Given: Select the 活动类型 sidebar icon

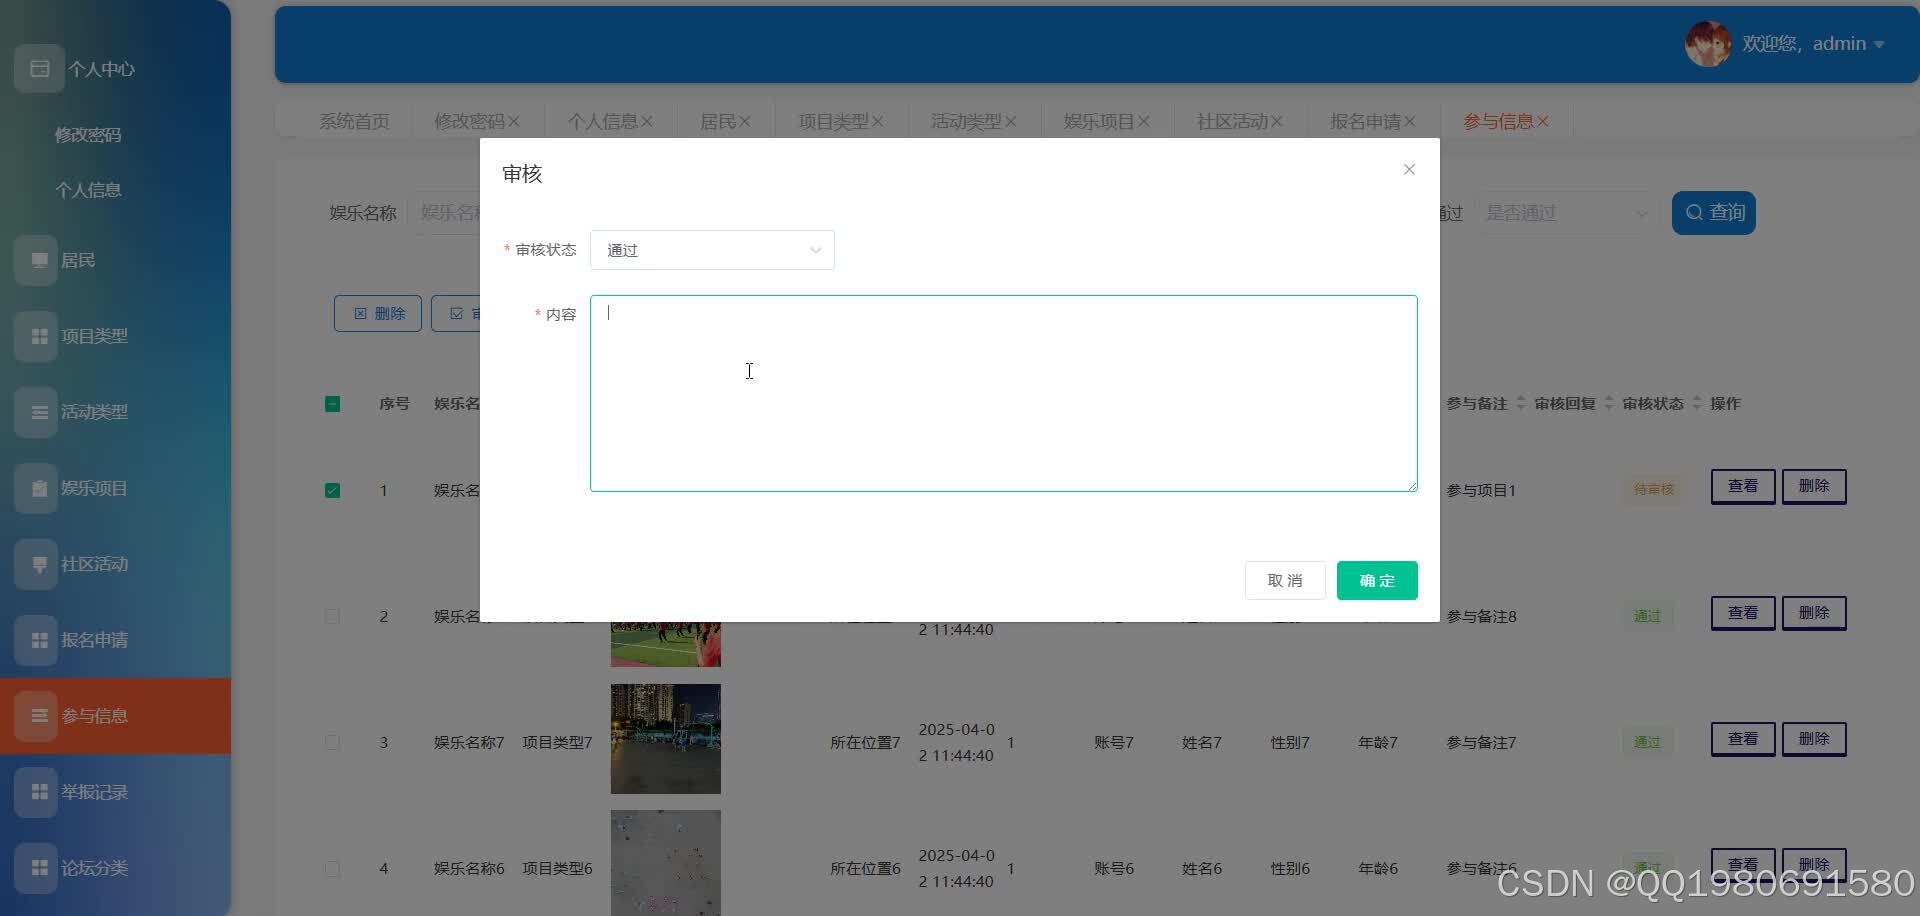Looking at the screenshot, I should pos(95,412).
